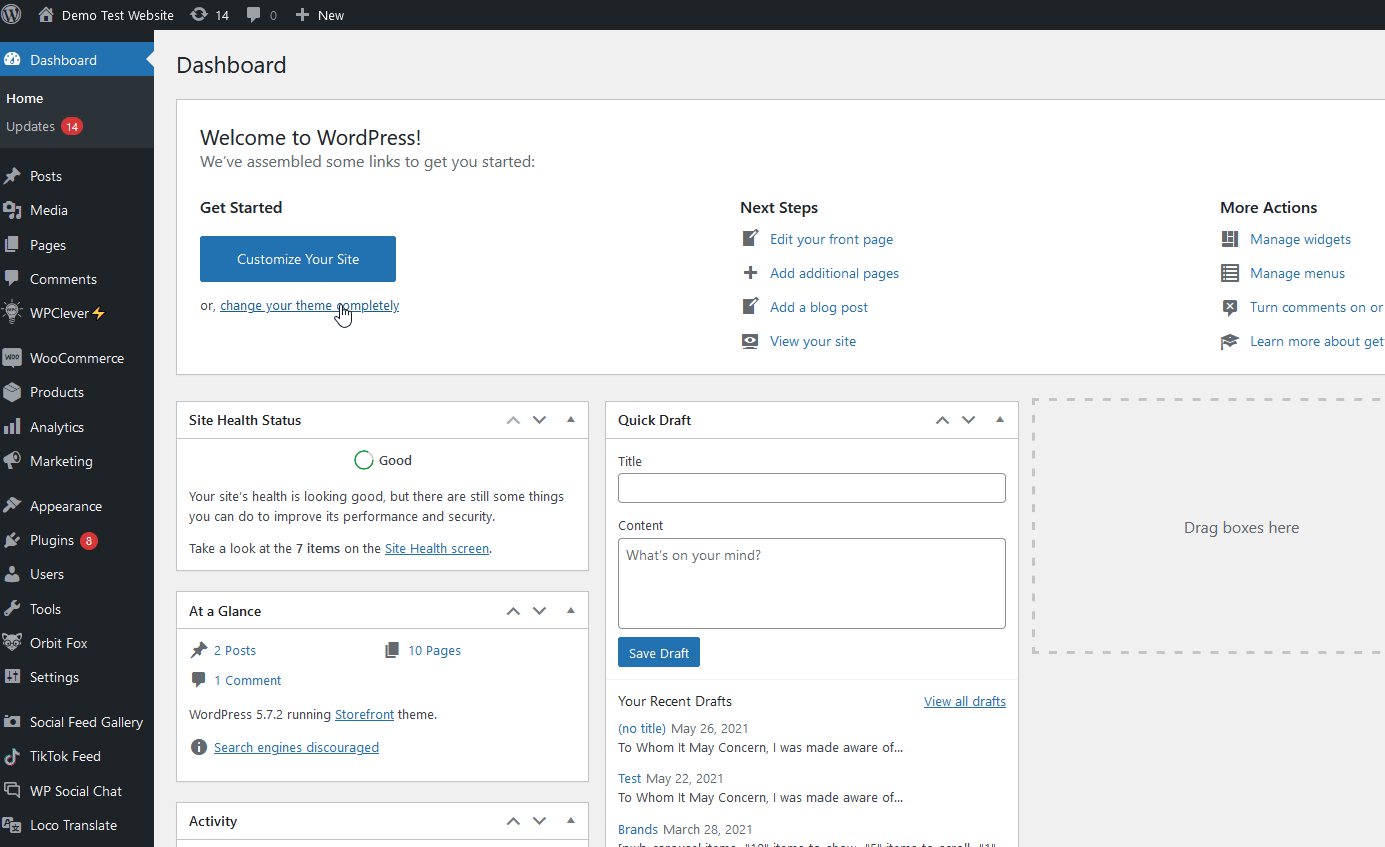
Task: Open the View your site link
Action: click(x=813, y=341)
